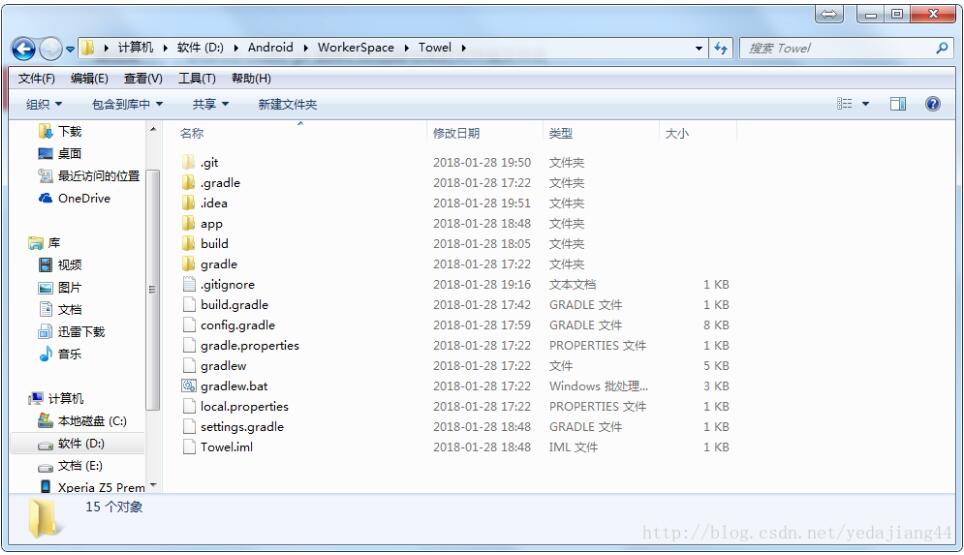Image resolution: width=964 pixels, height=555 pixels.
Task: Open the 图片 library
Action: tap(60, 287)
